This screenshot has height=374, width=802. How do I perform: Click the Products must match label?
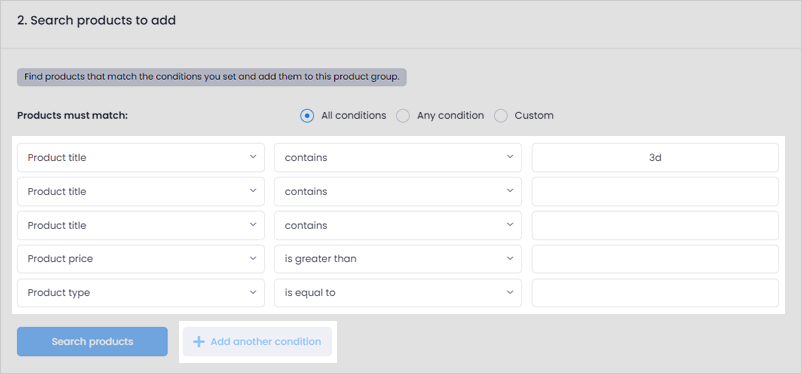click(73, 116)
